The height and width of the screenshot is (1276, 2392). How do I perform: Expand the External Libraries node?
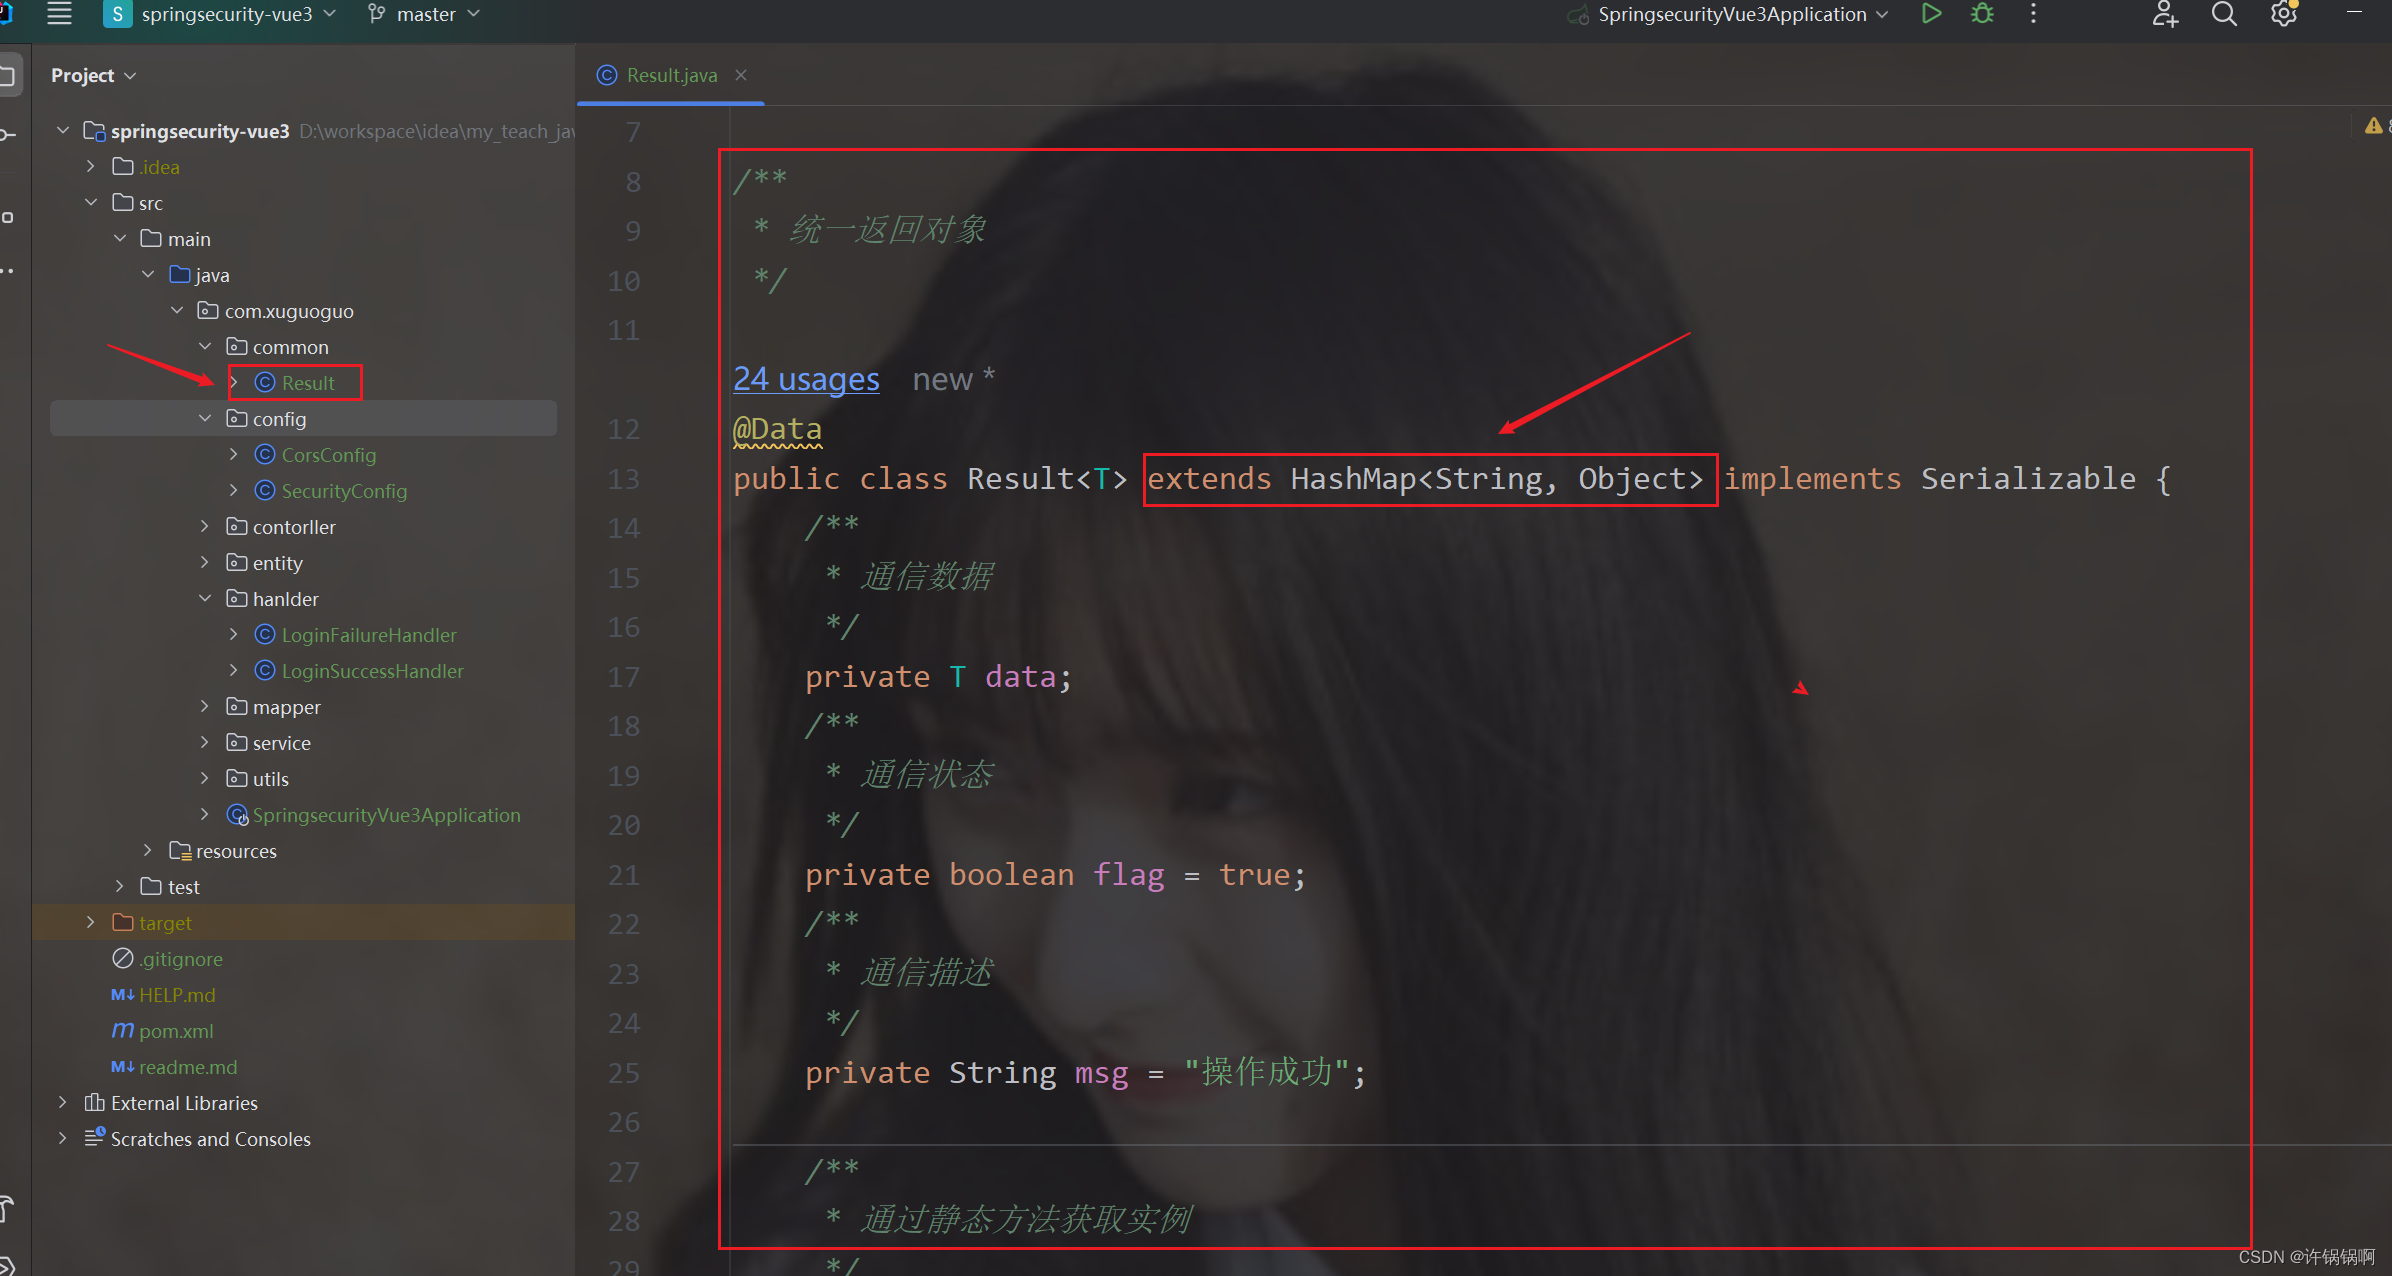(63, 1102)
